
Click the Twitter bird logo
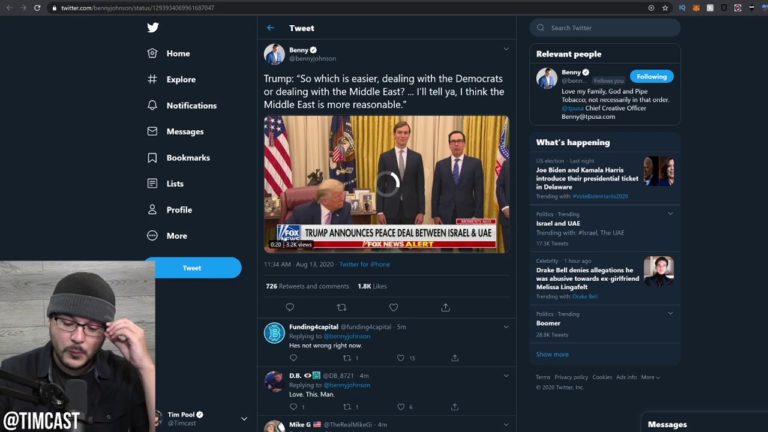153,27
